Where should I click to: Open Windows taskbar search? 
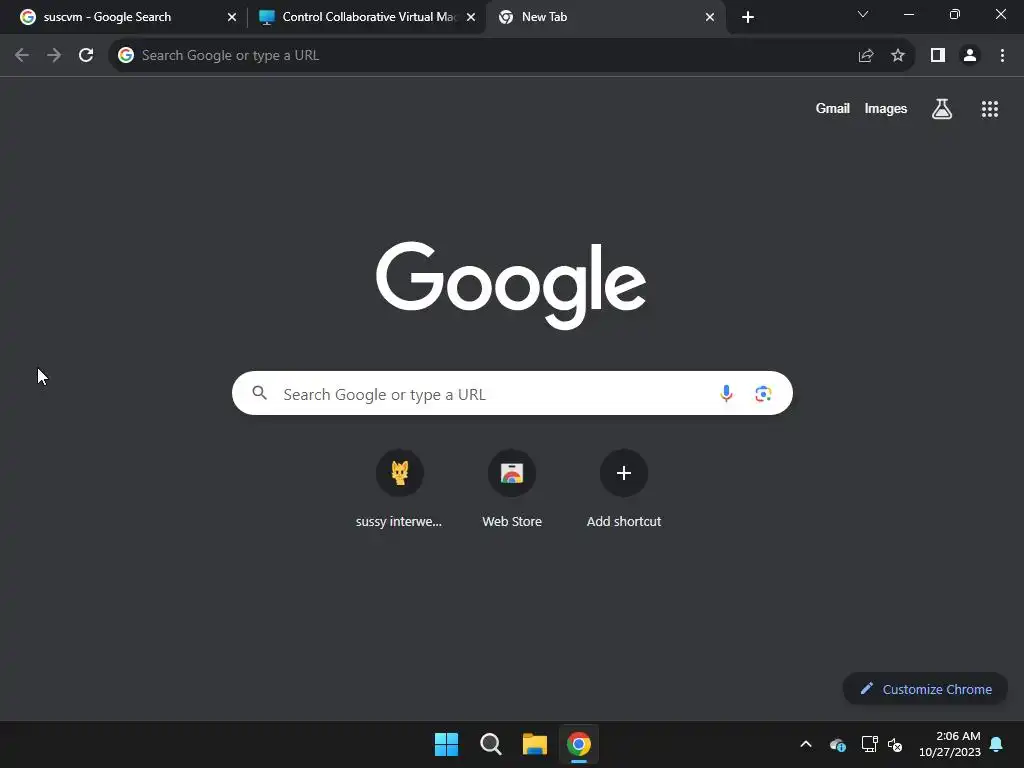pos(490,744)
